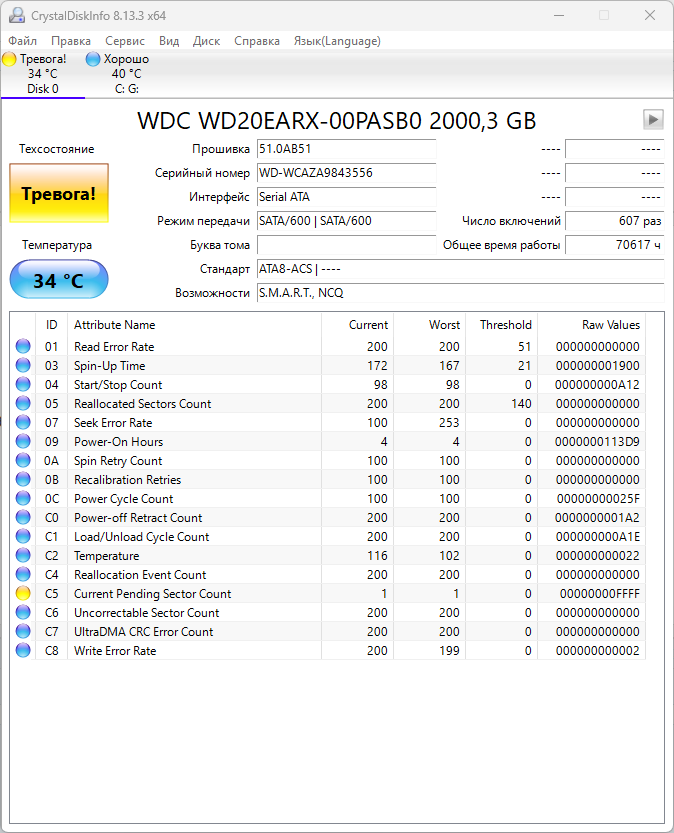Click the firmware field 51.0AB51
This screenshot has height=833, width=674.
pyautogui.click(x=346, y=149)
